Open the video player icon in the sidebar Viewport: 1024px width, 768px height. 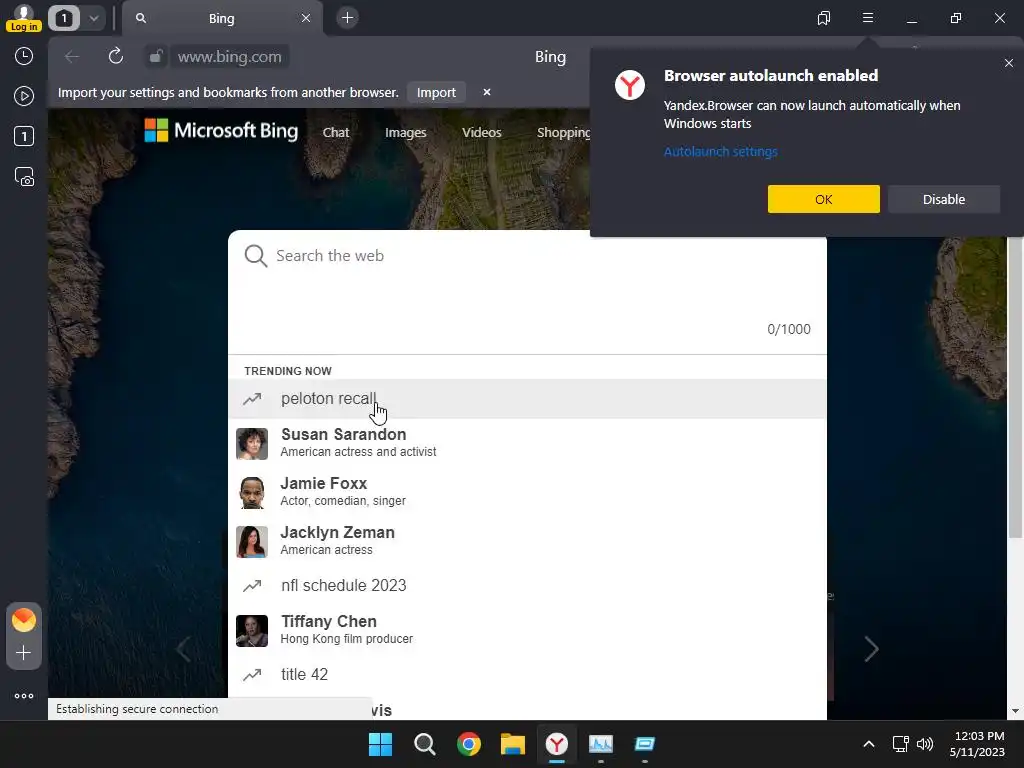(24, 96)
